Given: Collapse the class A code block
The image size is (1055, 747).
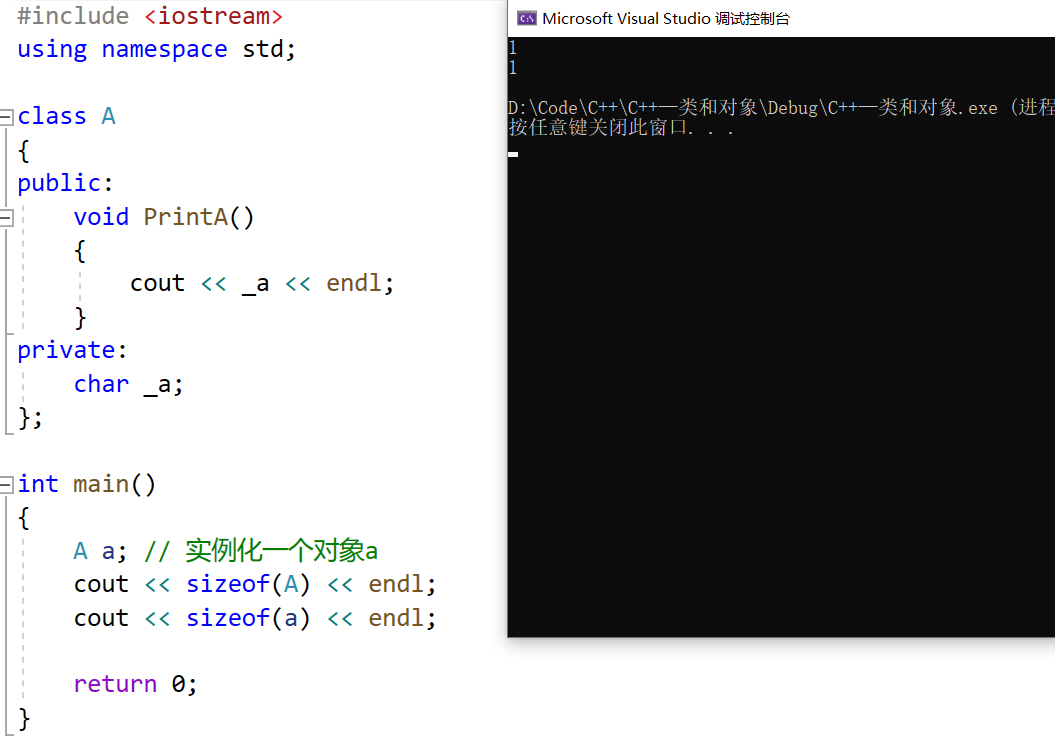Looking at the screenshot, I should (6, 117).
